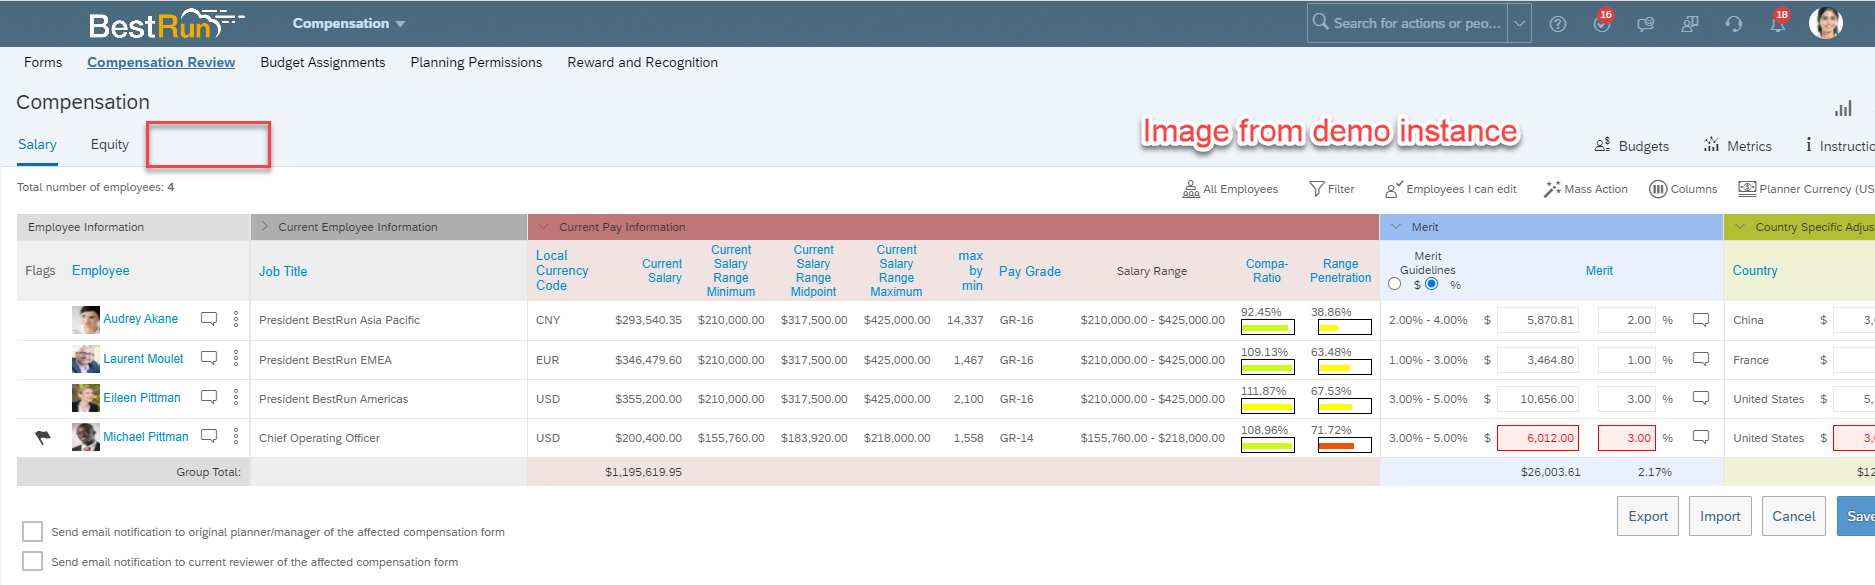Open Laurent Moulet's employee link
Image resolution: width=1875 pixels, height=585 pixels.
click(x=144, y=358)
